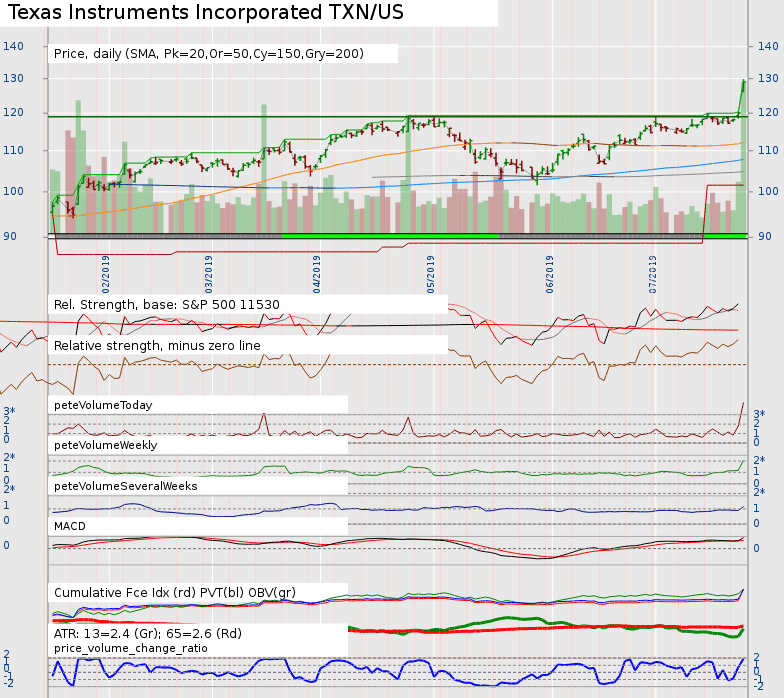This screenshot has width=784, height=698.
Task: Click the 130 price label on right axis
Action: coord(768,78)
